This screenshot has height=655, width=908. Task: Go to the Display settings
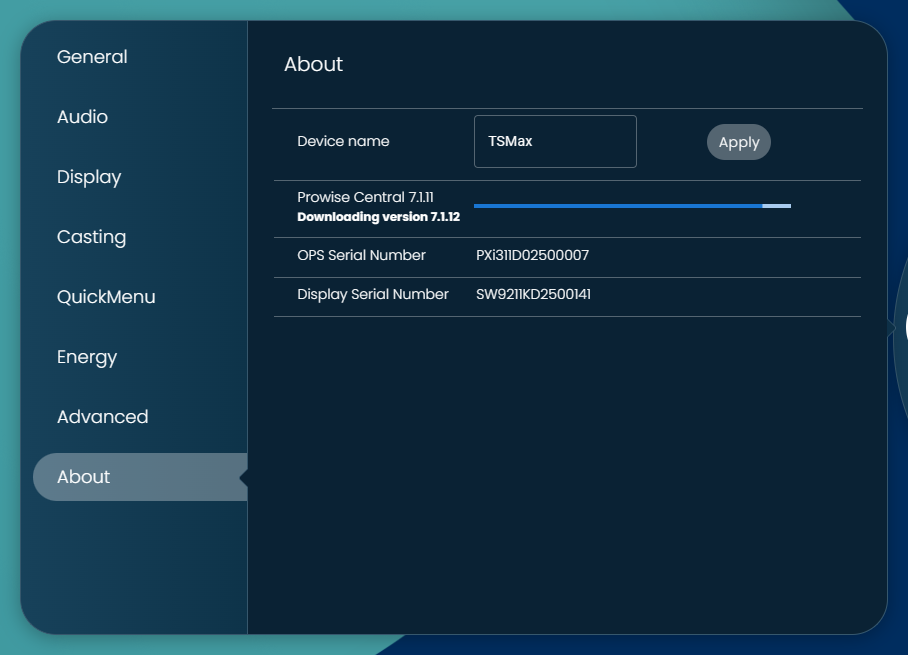pyautogui.click(x=89, y=177)
